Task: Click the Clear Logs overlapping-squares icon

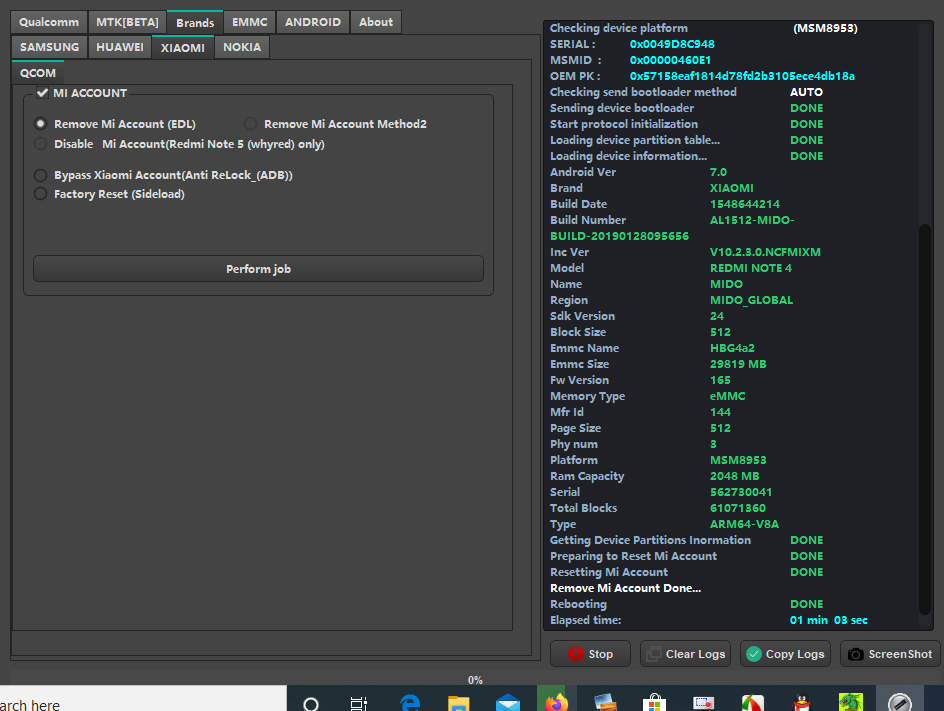Action: [654, 654]
